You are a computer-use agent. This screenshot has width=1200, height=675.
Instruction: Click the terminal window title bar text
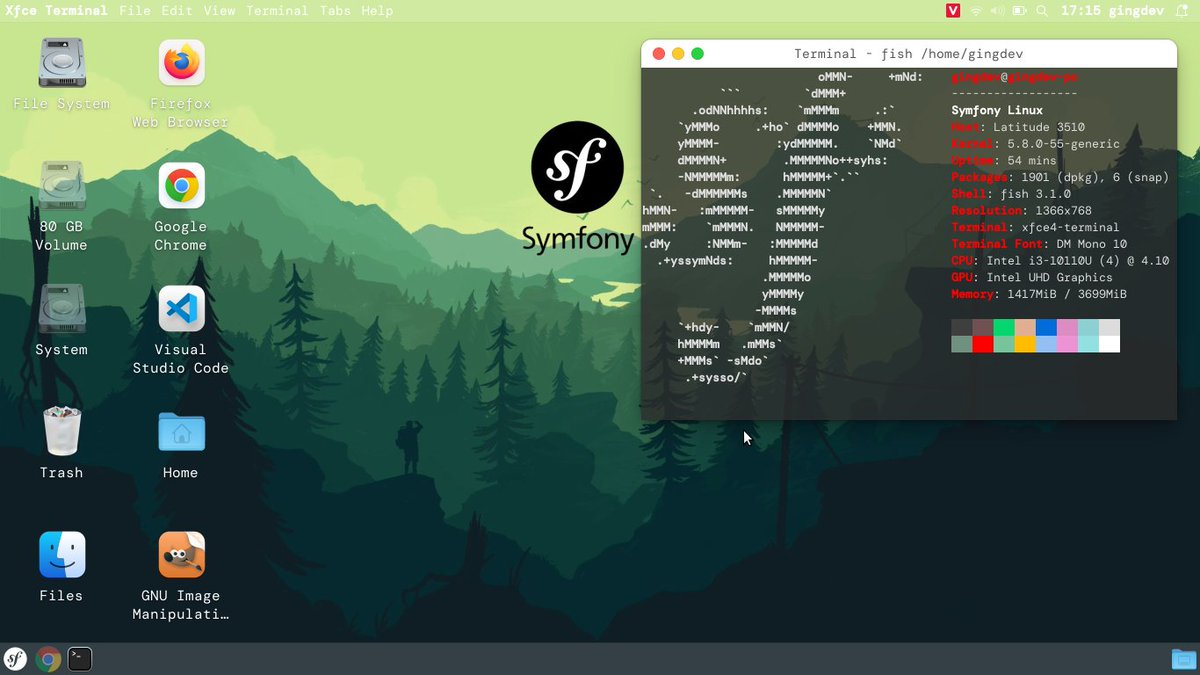[x=909, y=54]
